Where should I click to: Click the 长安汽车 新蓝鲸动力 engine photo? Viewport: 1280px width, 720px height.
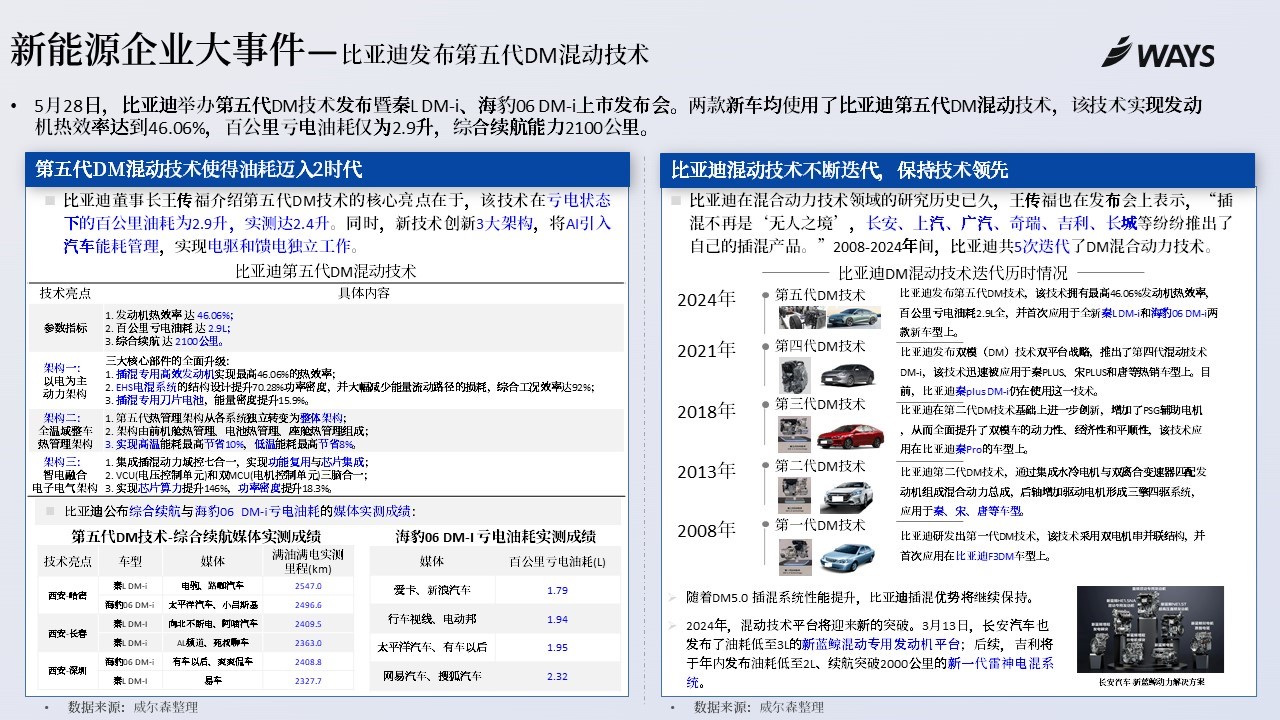(1150, 631)
